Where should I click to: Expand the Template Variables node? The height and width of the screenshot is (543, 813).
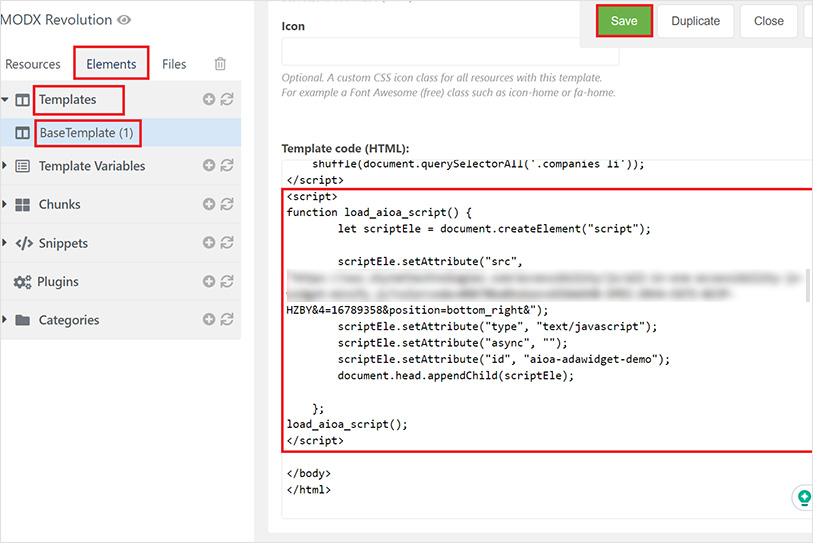coord(5,165)
